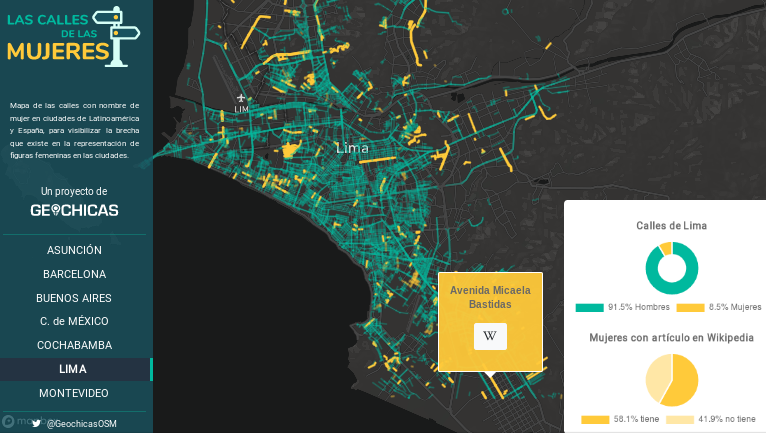The height and width of the screenshot is (433, 766).
Task: Open the C. de México map
Action: click(x=74, y=321)
